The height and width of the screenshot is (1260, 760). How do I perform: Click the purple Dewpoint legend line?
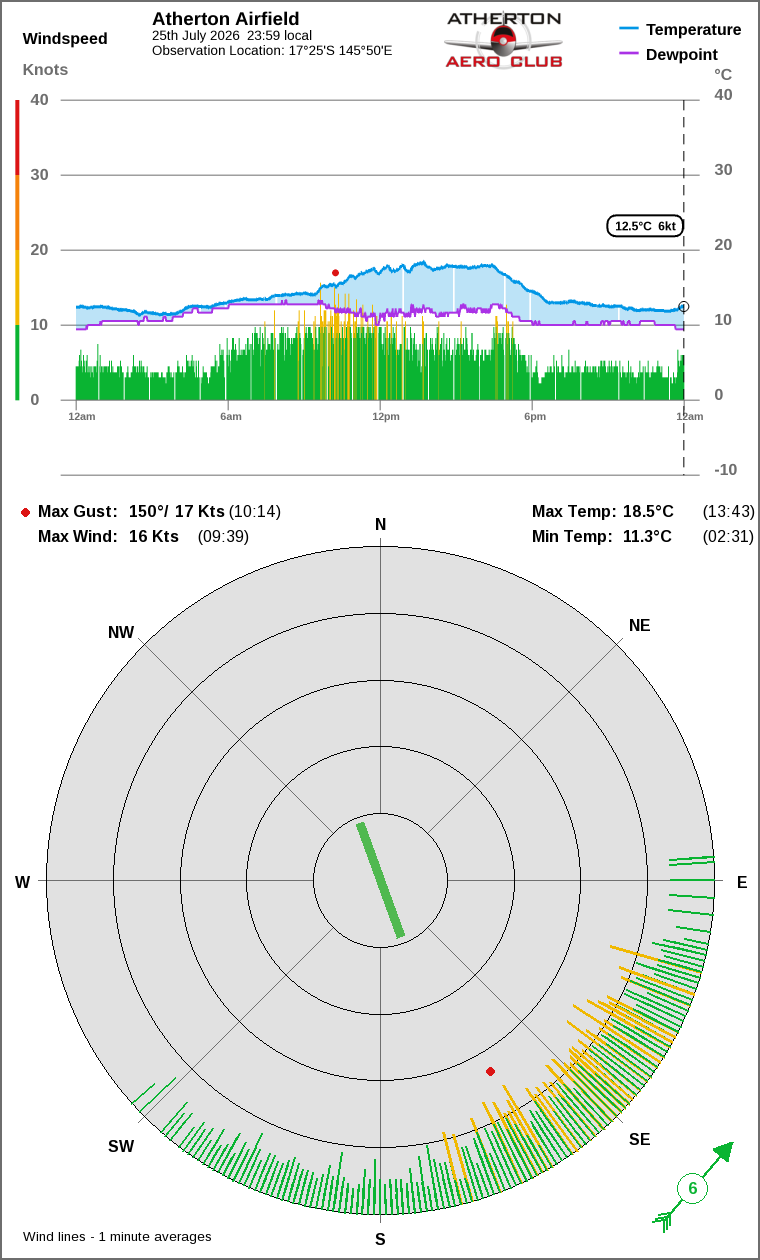click(x=629, y=54)
